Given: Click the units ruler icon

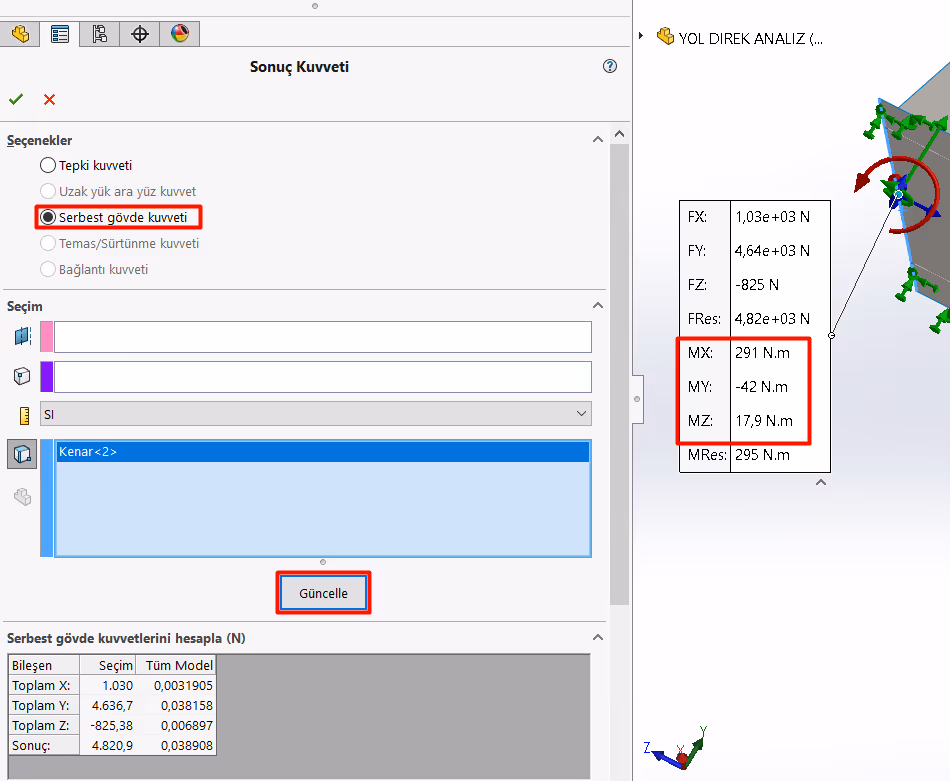Looking at the screenshot, I should click(24, 415).
